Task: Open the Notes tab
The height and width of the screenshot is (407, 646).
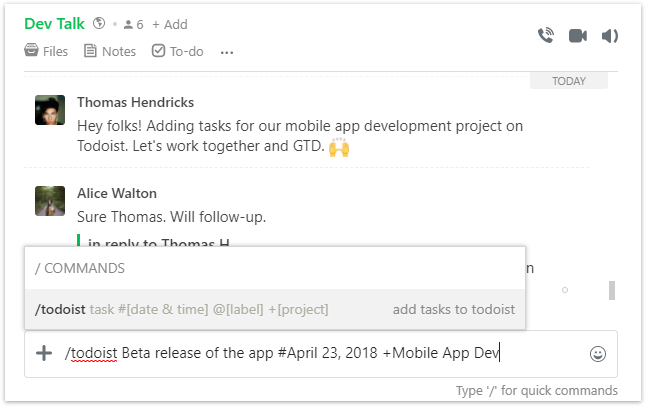Action: pos(110,51)
